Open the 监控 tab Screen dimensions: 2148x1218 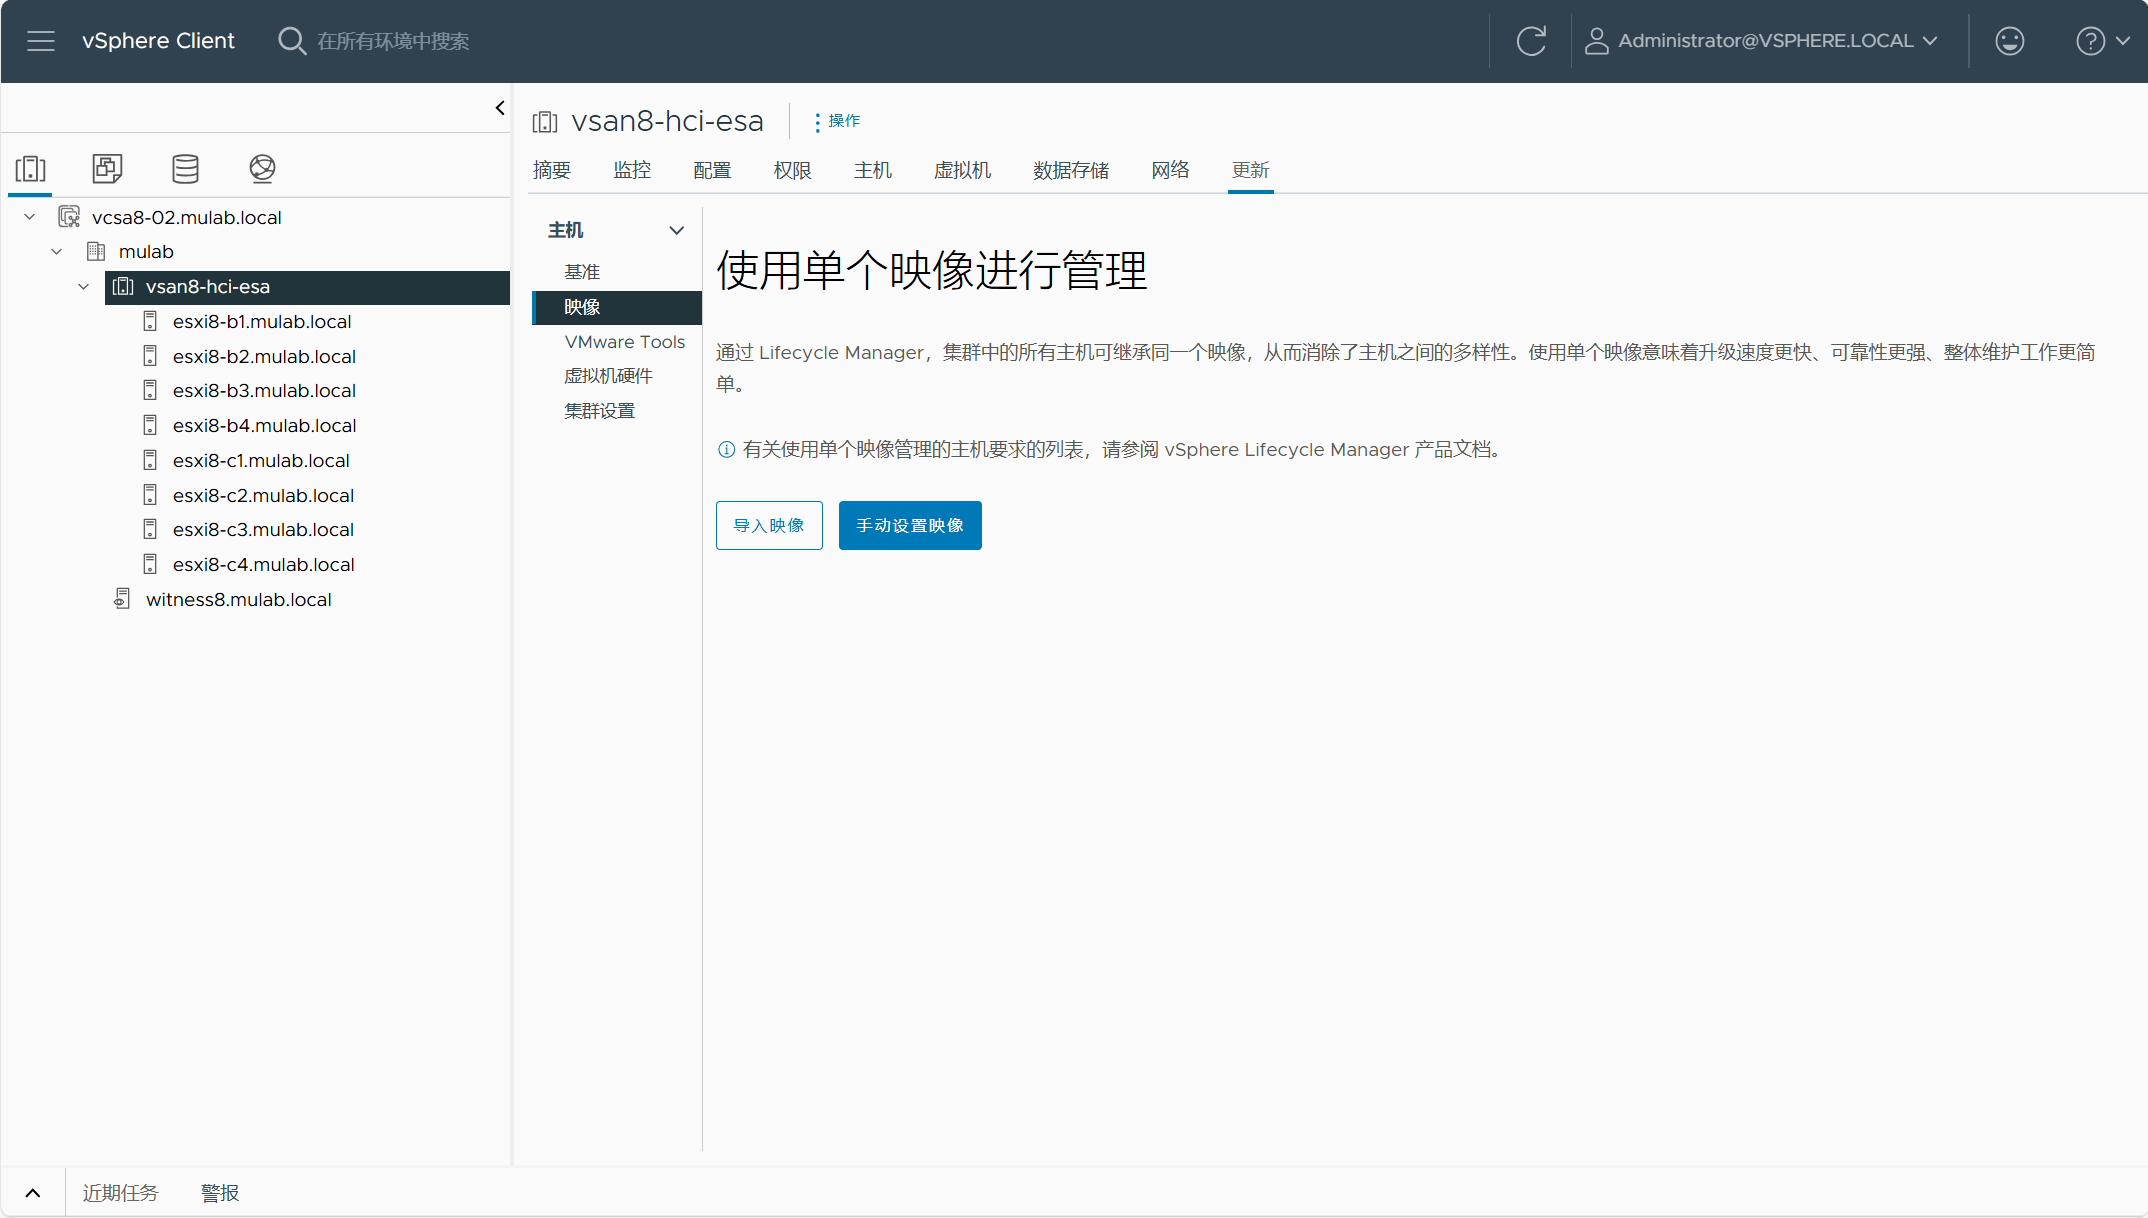pos(632,170)
